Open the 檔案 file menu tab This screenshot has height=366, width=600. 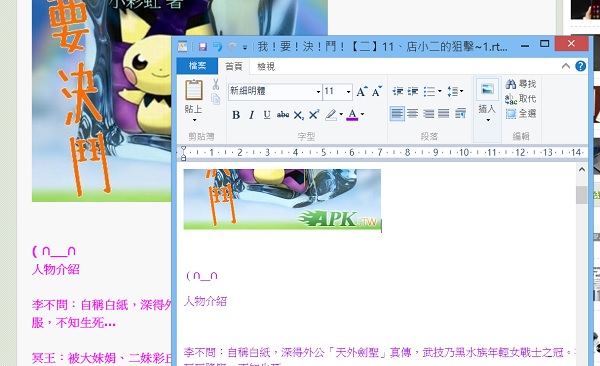click(x=197, y=66)
